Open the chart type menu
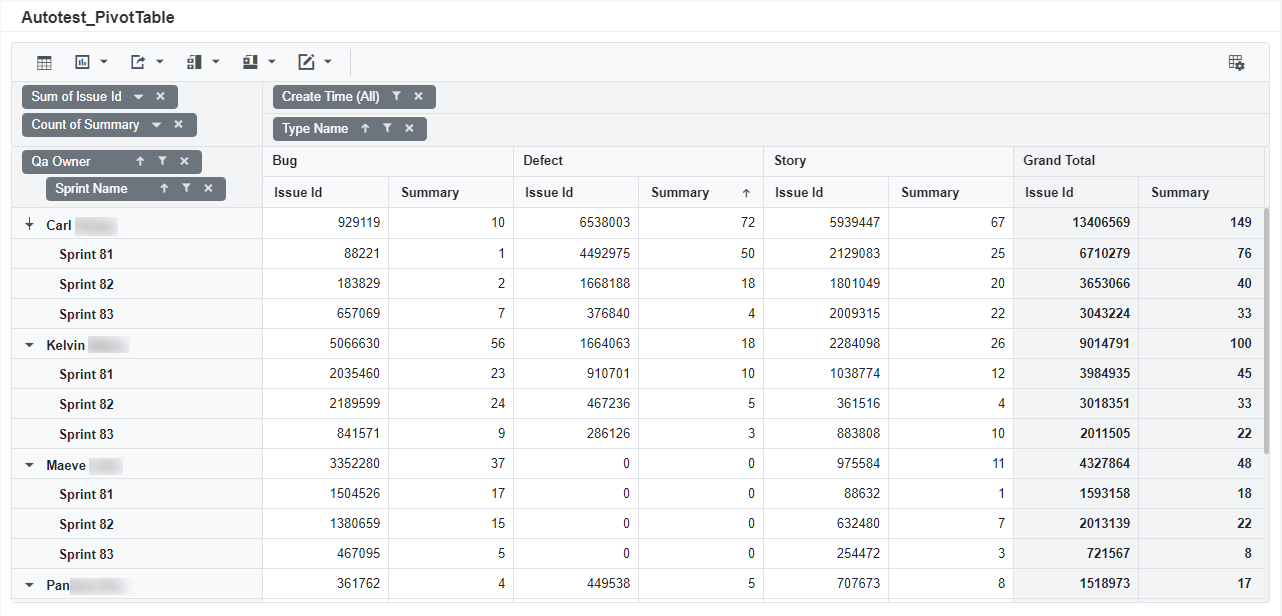The height and width of the screenshot is (616, 1282). (91, 63)
